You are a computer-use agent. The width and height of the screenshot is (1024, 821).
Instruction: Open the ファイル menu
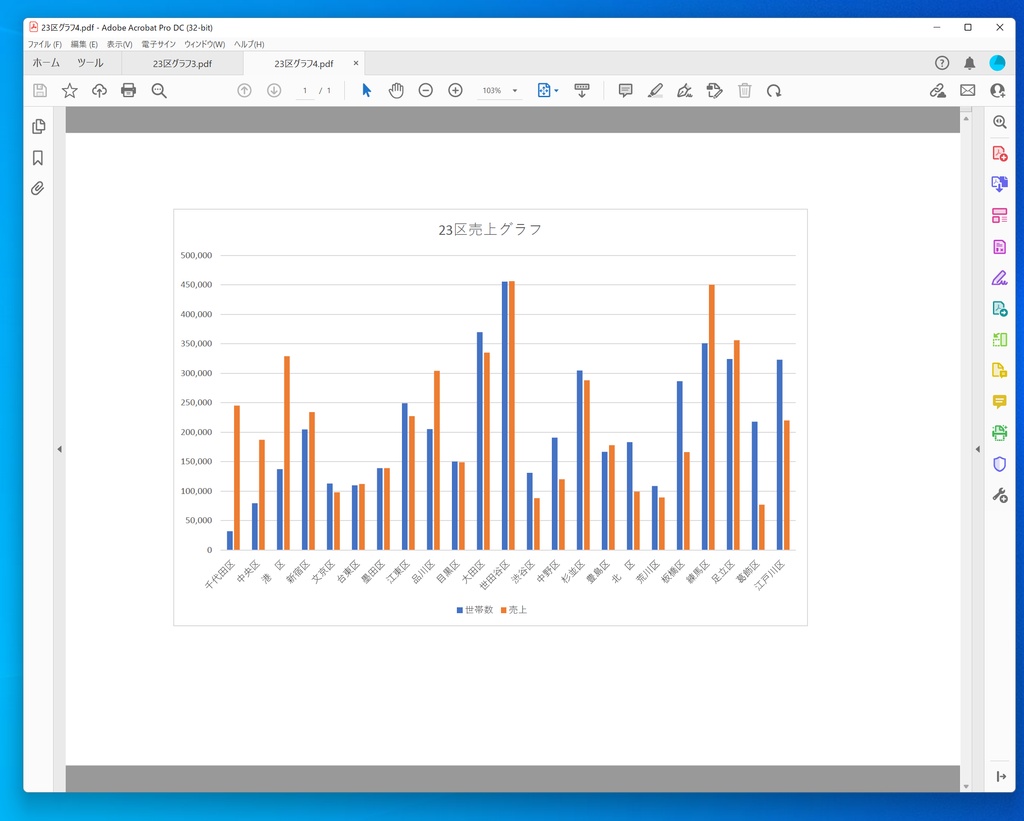44,44
